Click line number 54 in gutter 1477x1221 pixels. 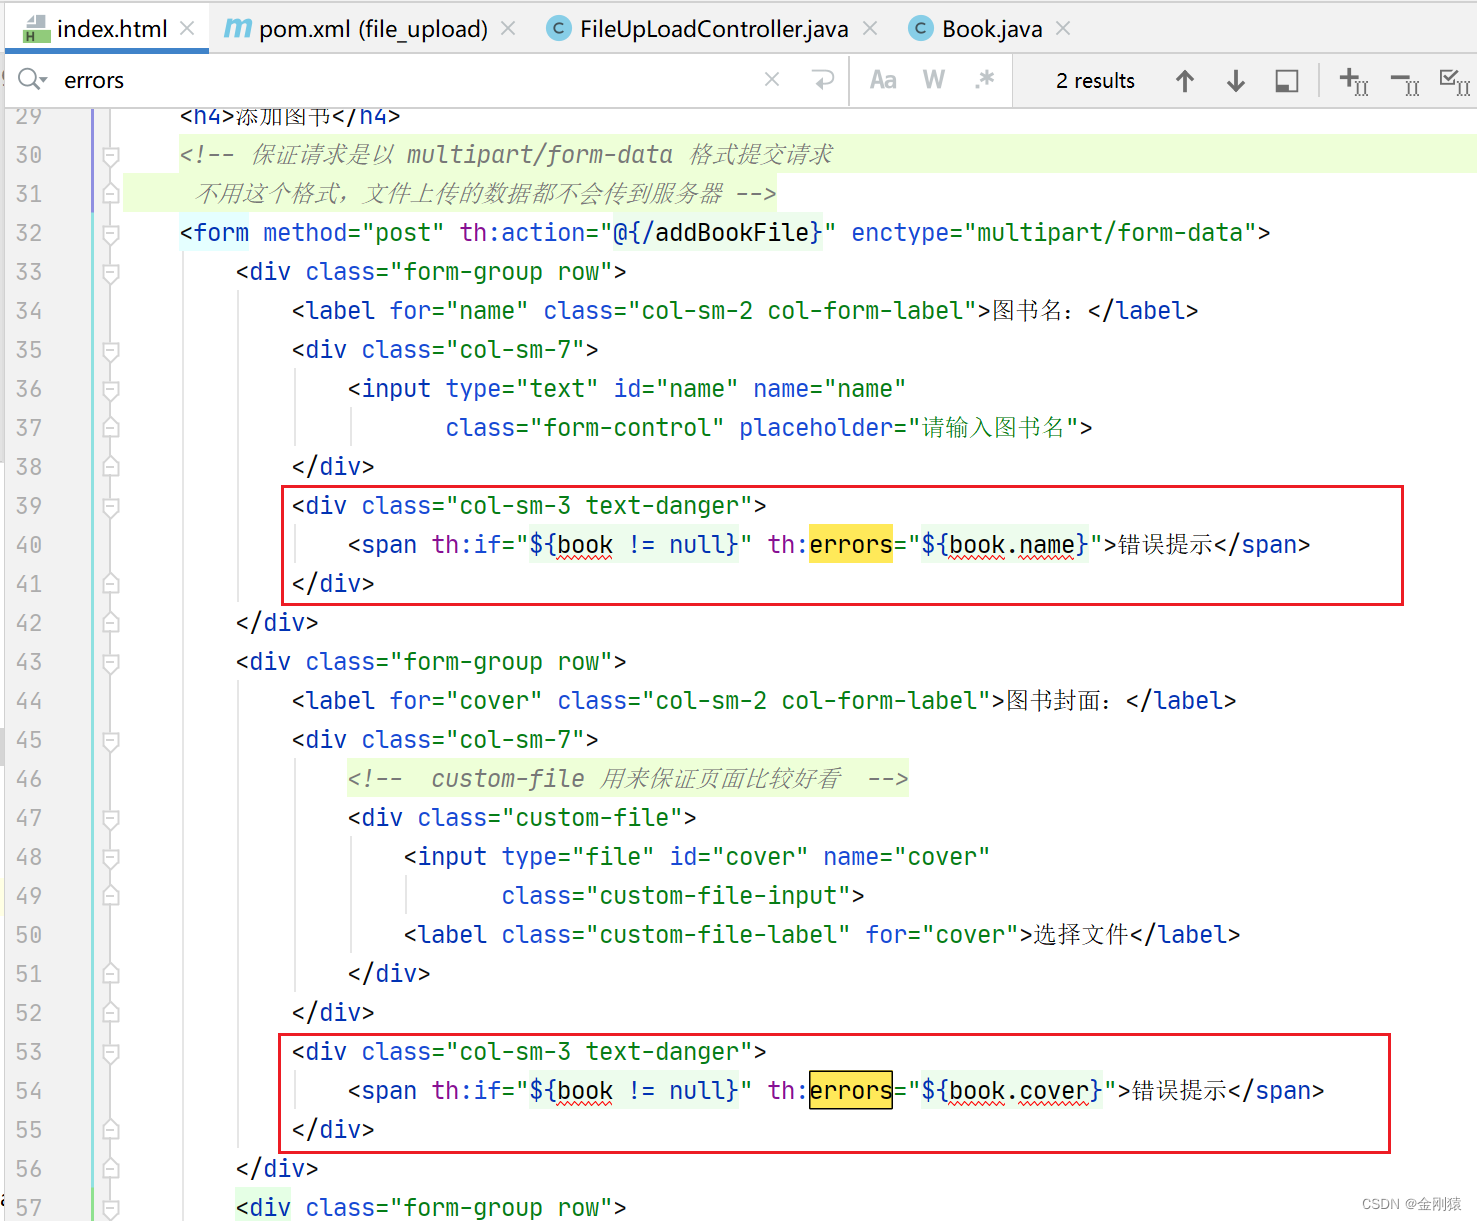[29, 1091]
